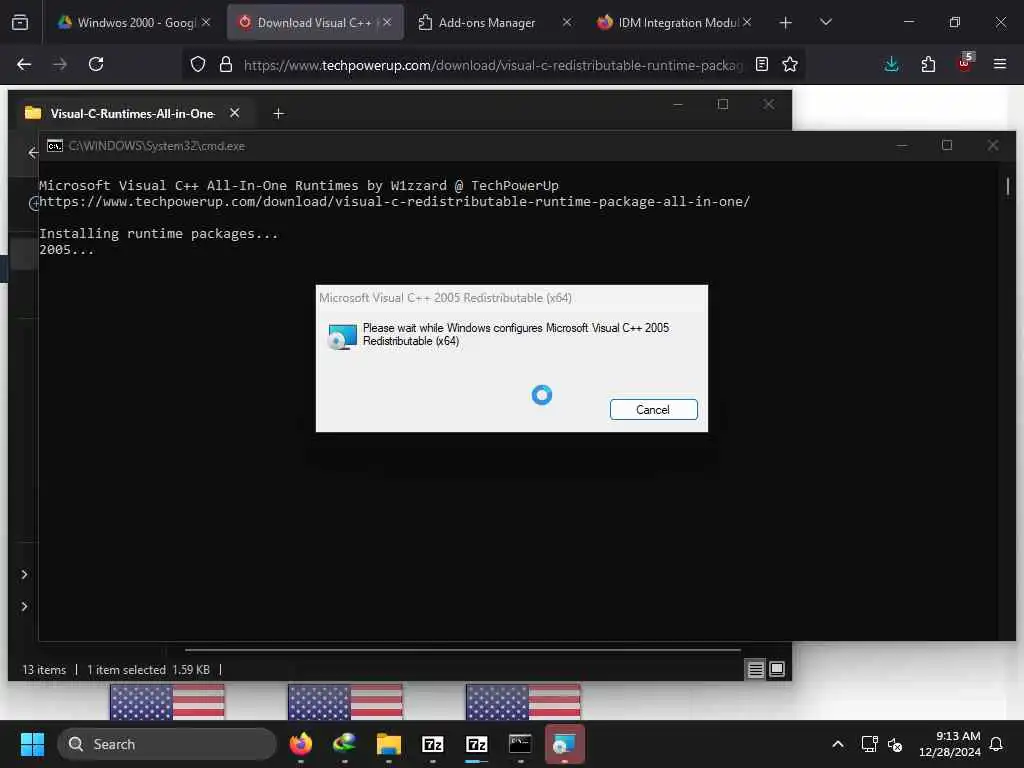Screen dimensions: 1024x768
Task: View site security padlock info
Action: 225,64
